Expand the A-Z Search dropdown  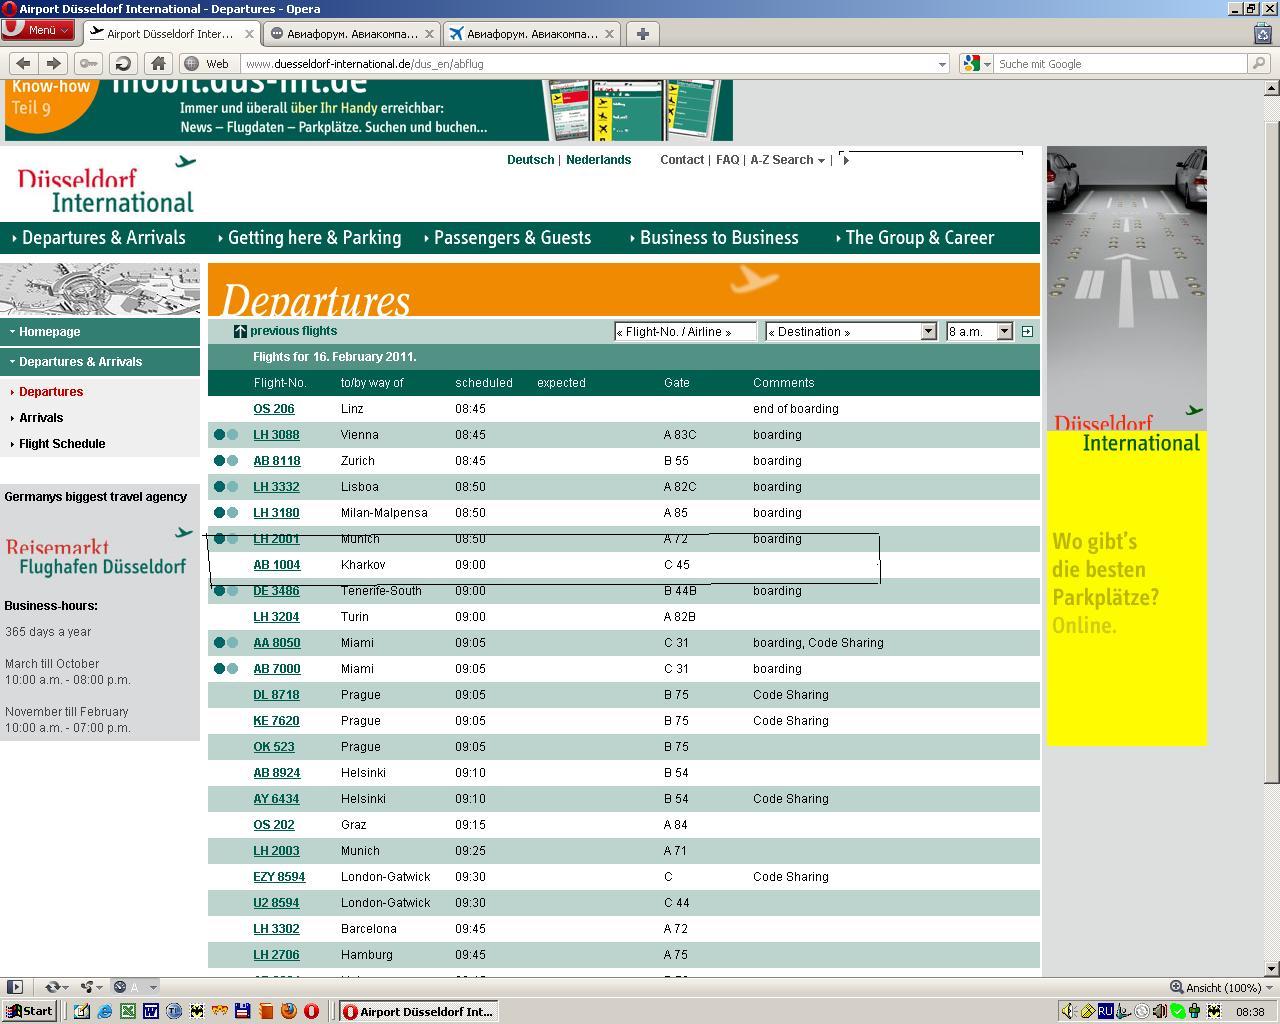coord(788,160)
